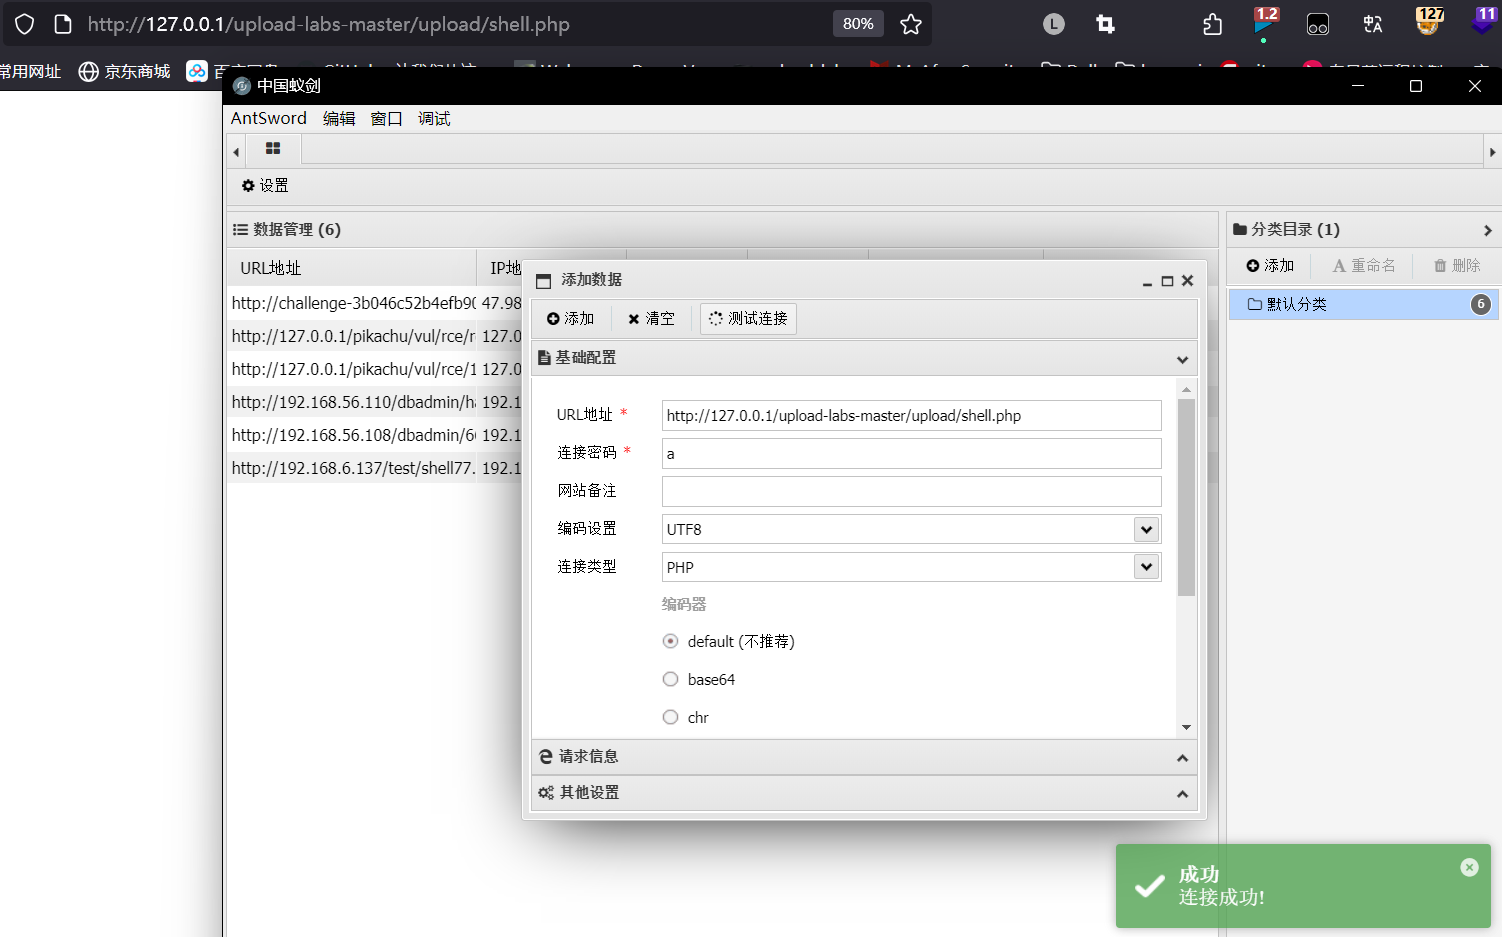Select the 192.168.56.110/dbadmin row

[x=375, y=402]
